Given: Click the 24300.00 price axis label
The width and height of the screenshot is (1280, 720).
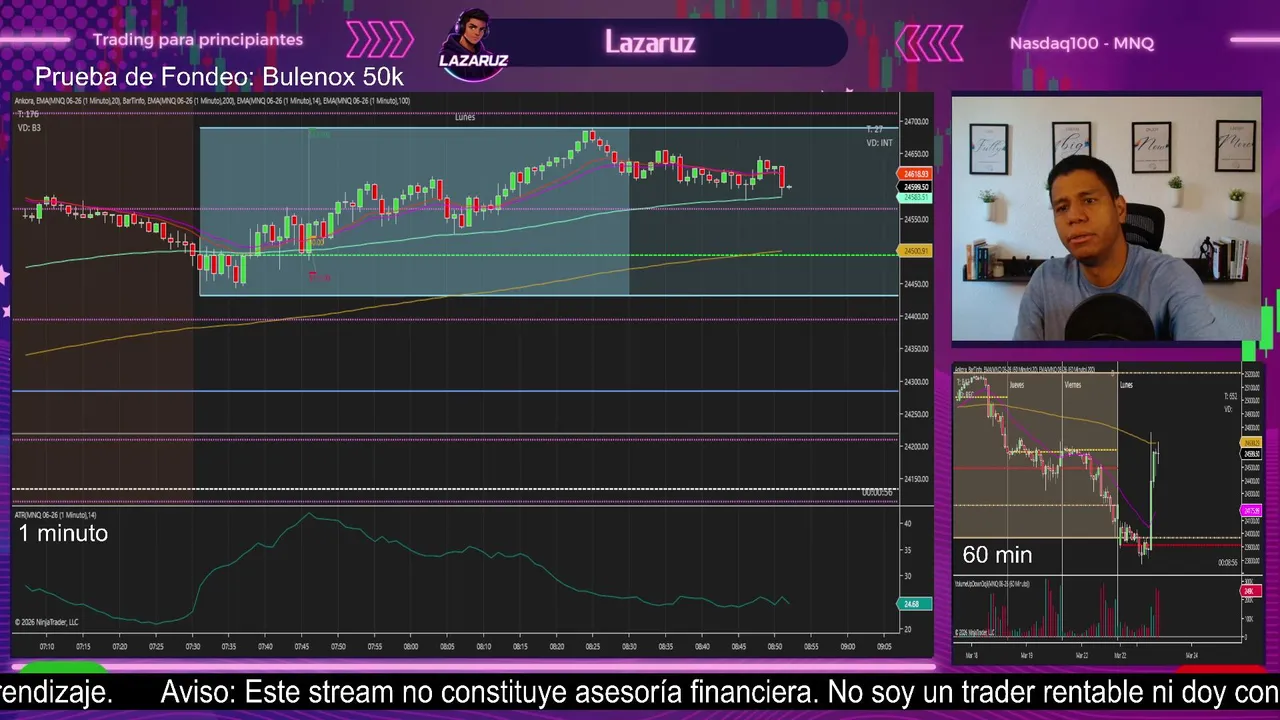Looking at the screenshot, I should (x=916, y=382).
